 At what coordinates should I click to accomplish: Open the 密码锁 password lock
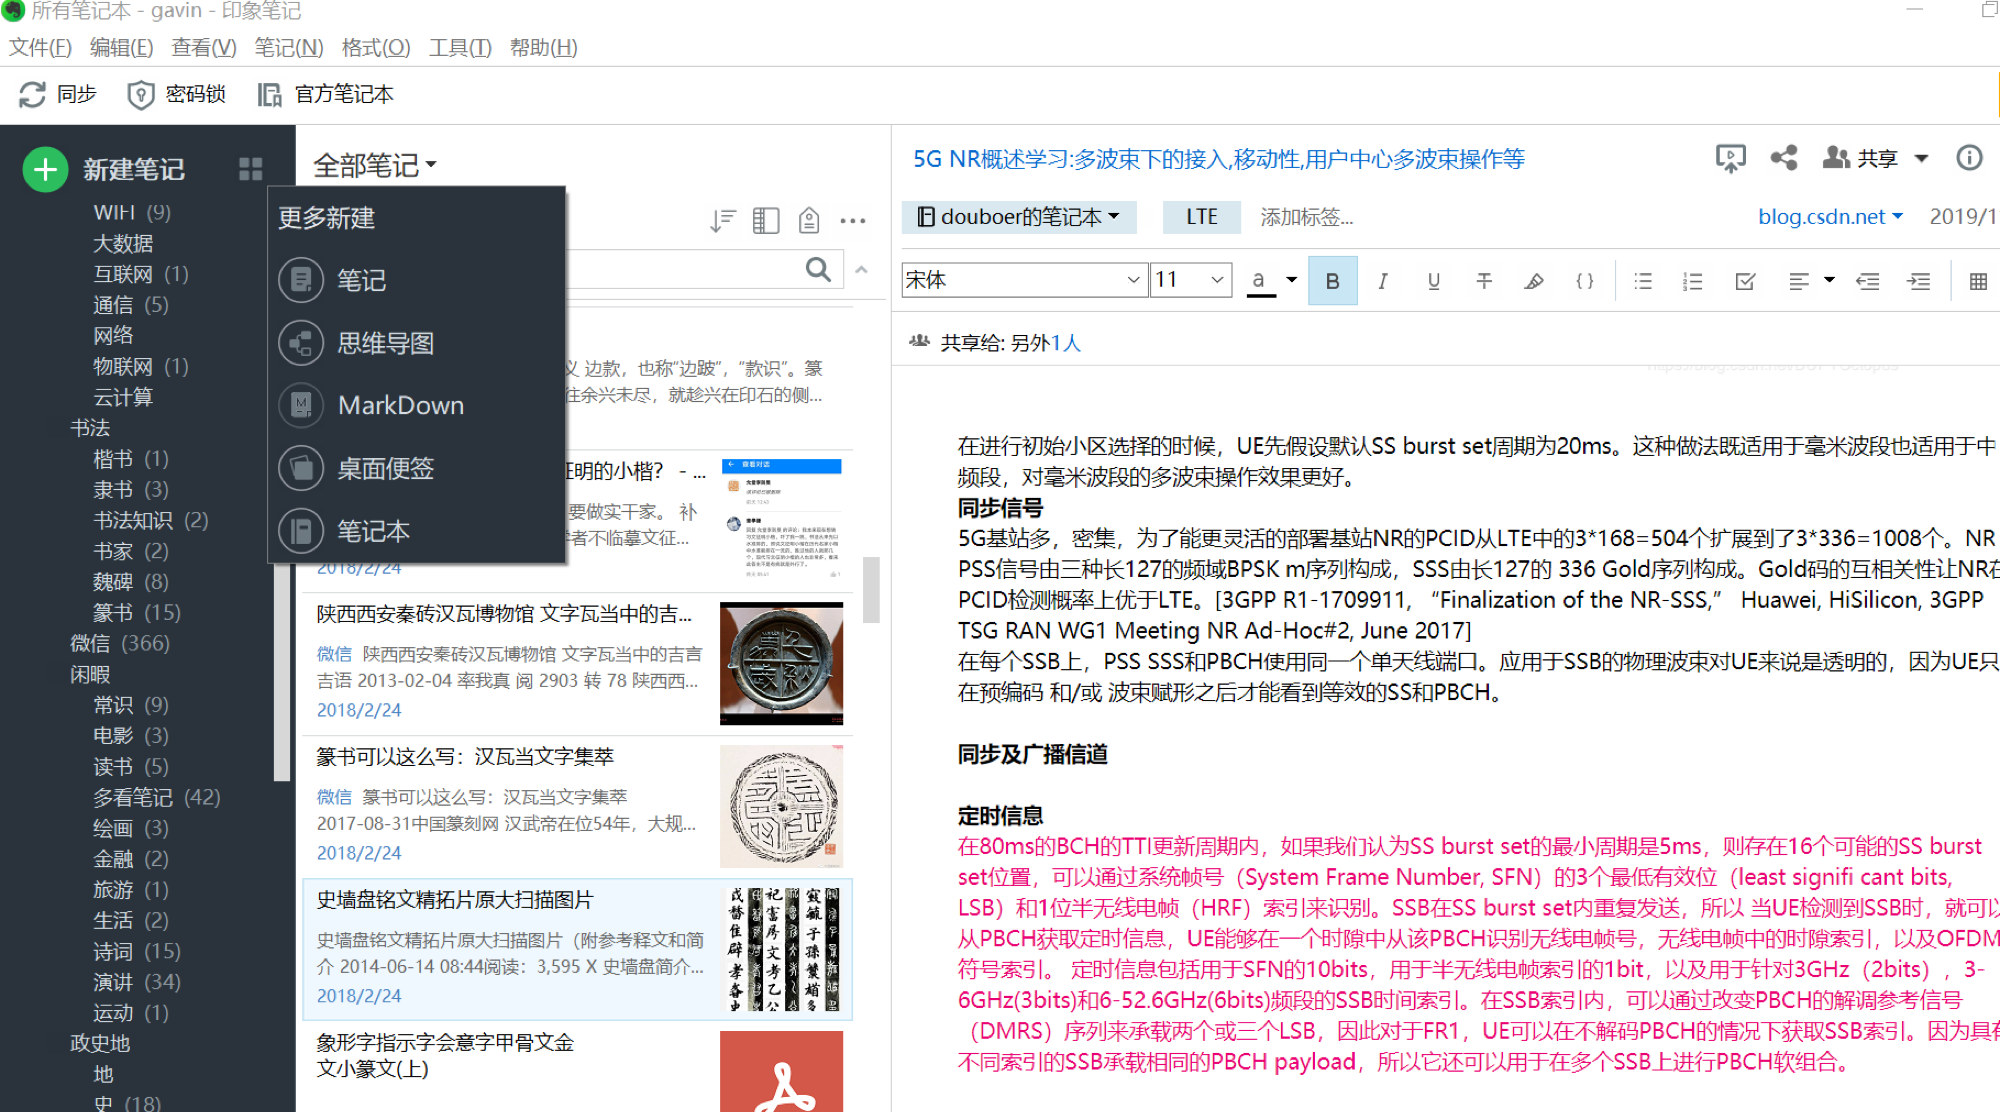tap(176, 94)
